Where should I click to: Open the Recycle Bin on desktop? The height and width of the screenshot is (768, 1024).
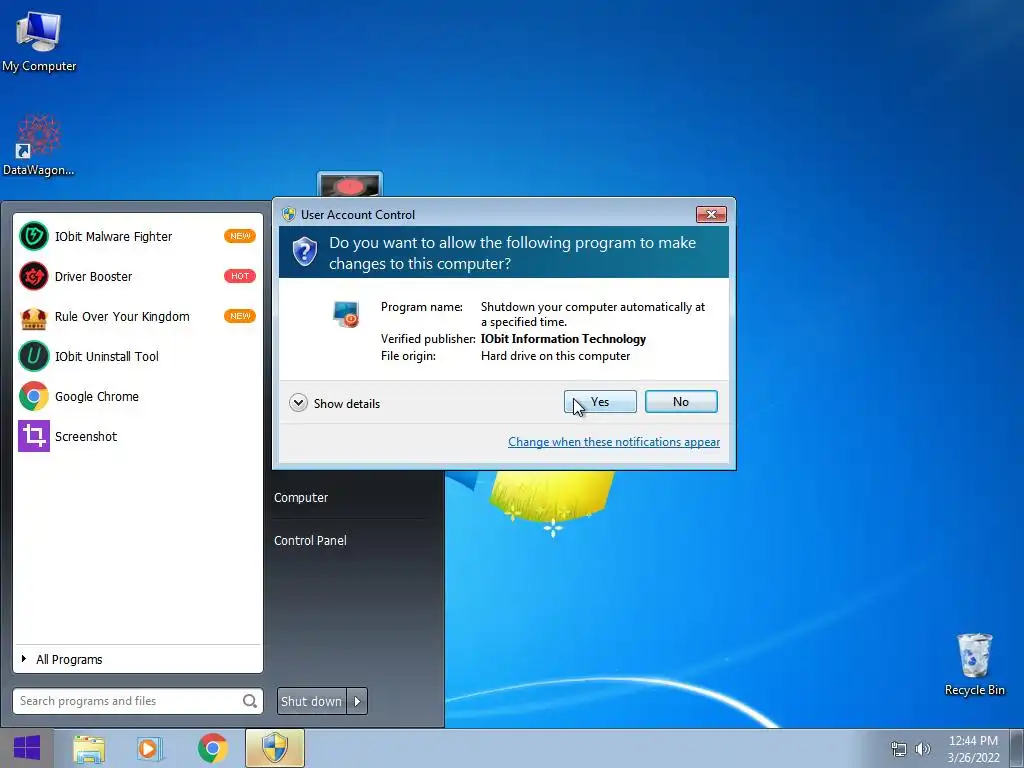click(974, 665)
